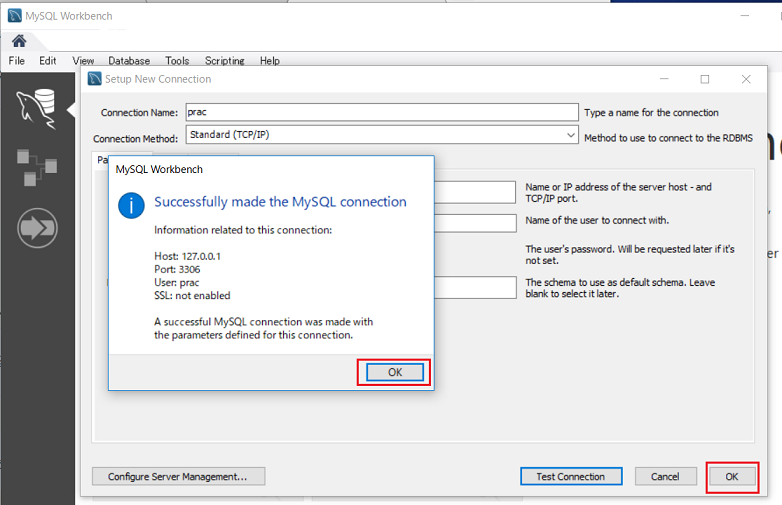
Task: Click 'Method to use to connect to the RDBMS' hint
Action: click(668, 138)
